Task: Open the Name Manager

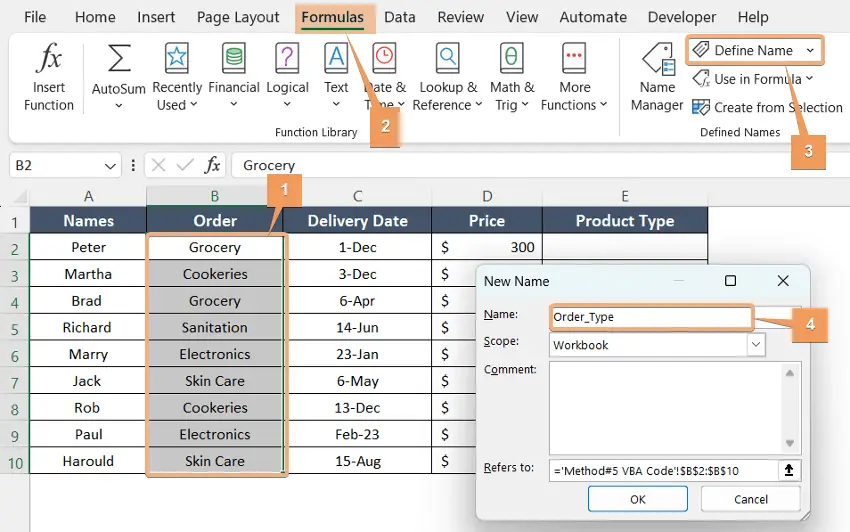Action: (x=657, y=77)
